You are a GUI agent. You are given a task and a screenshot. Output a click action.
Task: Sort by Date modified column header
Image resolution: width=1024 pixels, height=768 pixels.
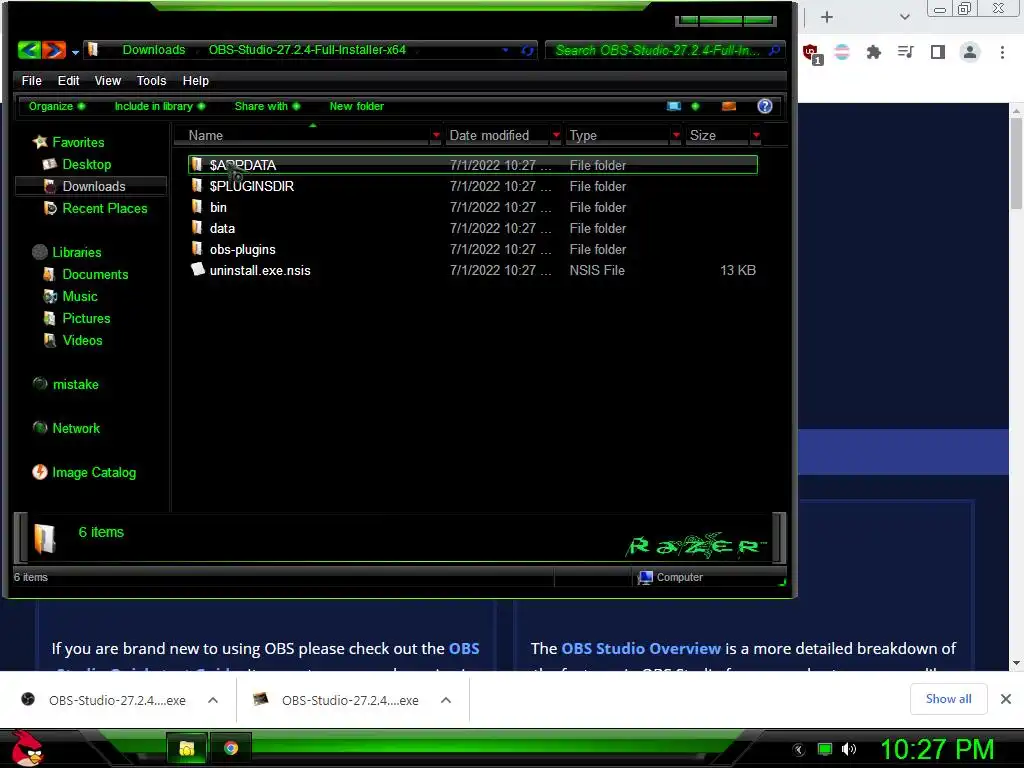[x=497, y=135]
